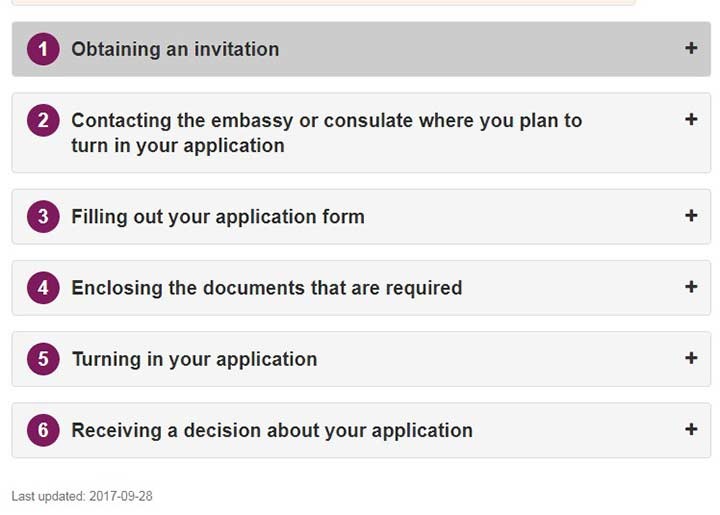Click the Last updated 2017-09-28 text

tap(82, 496)
